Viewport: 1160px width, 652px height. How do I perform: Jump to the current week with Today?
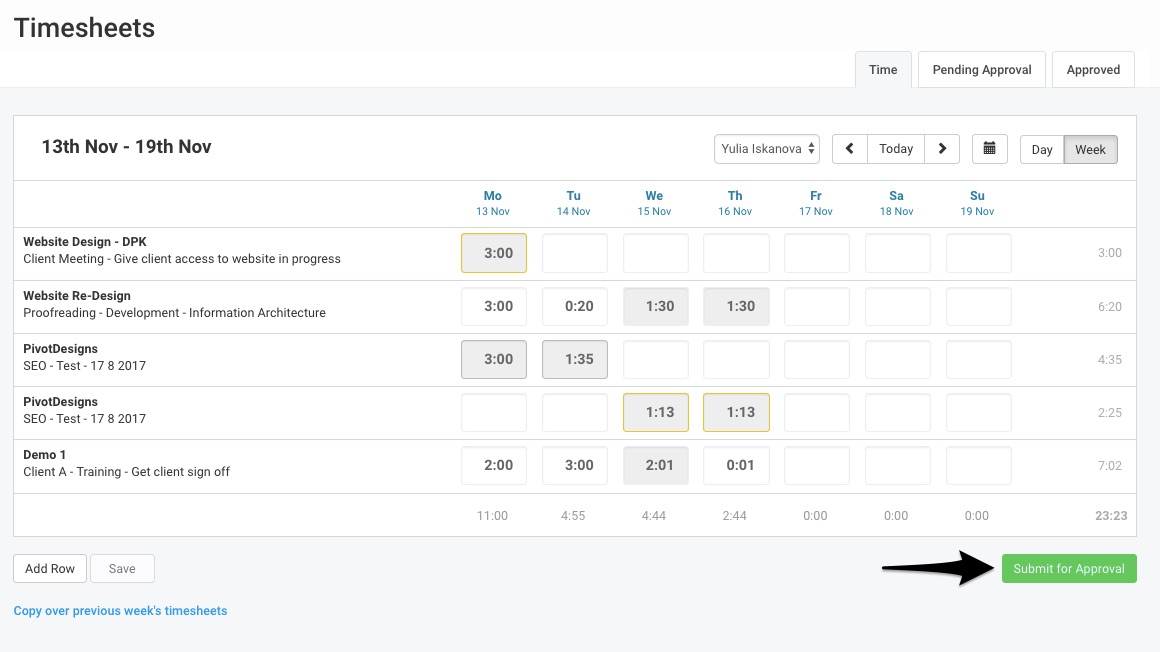895,148
